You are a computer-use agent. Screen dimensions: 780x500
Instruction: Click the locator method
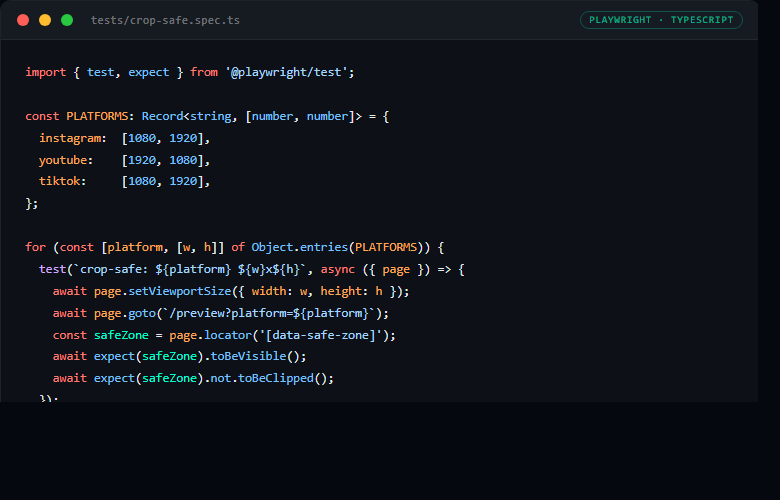pyautogui.click(x=228, y=335)
